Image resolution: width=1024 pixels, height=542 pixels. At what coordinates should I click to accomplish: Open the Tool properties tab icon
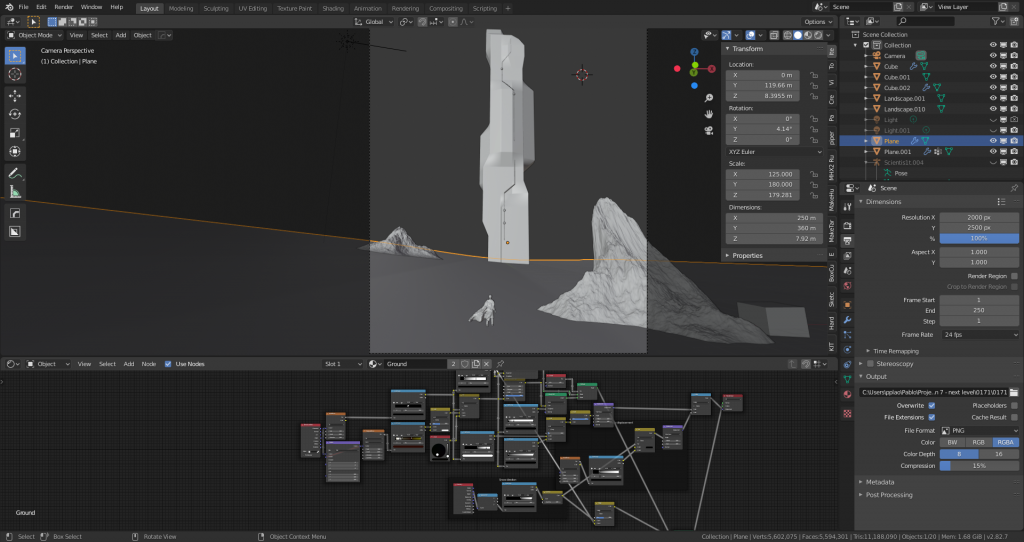pyautogui.click(x=847, y=206)
